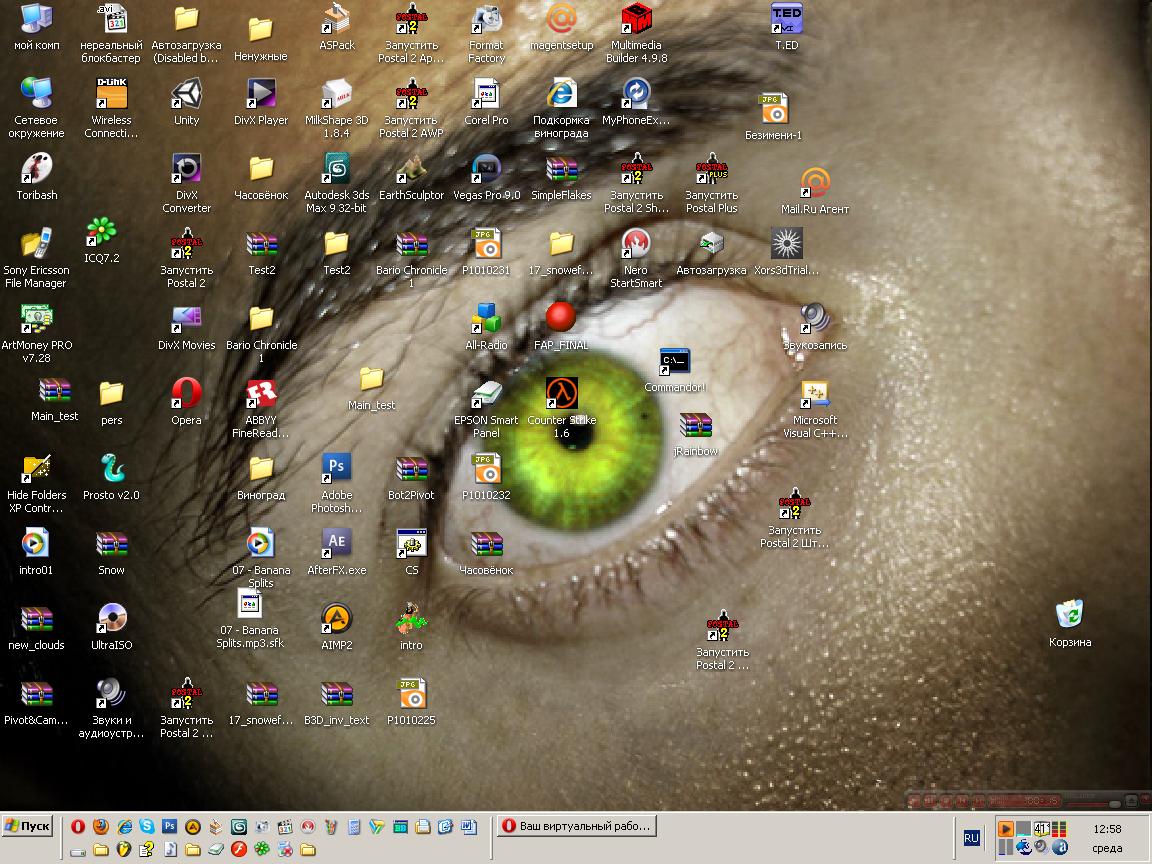Screen dimensions: 1152x864
Task: Launch Vegas Pro 9.0 from the desktop
Action: 486,171
